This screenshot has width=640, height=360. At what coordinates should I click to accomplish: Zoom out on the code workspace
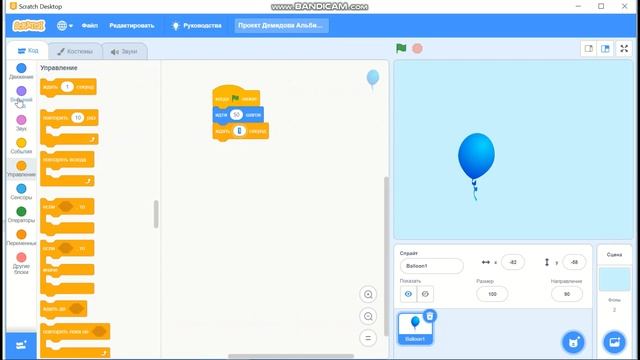pyautogui.click(x=368, y=316)
